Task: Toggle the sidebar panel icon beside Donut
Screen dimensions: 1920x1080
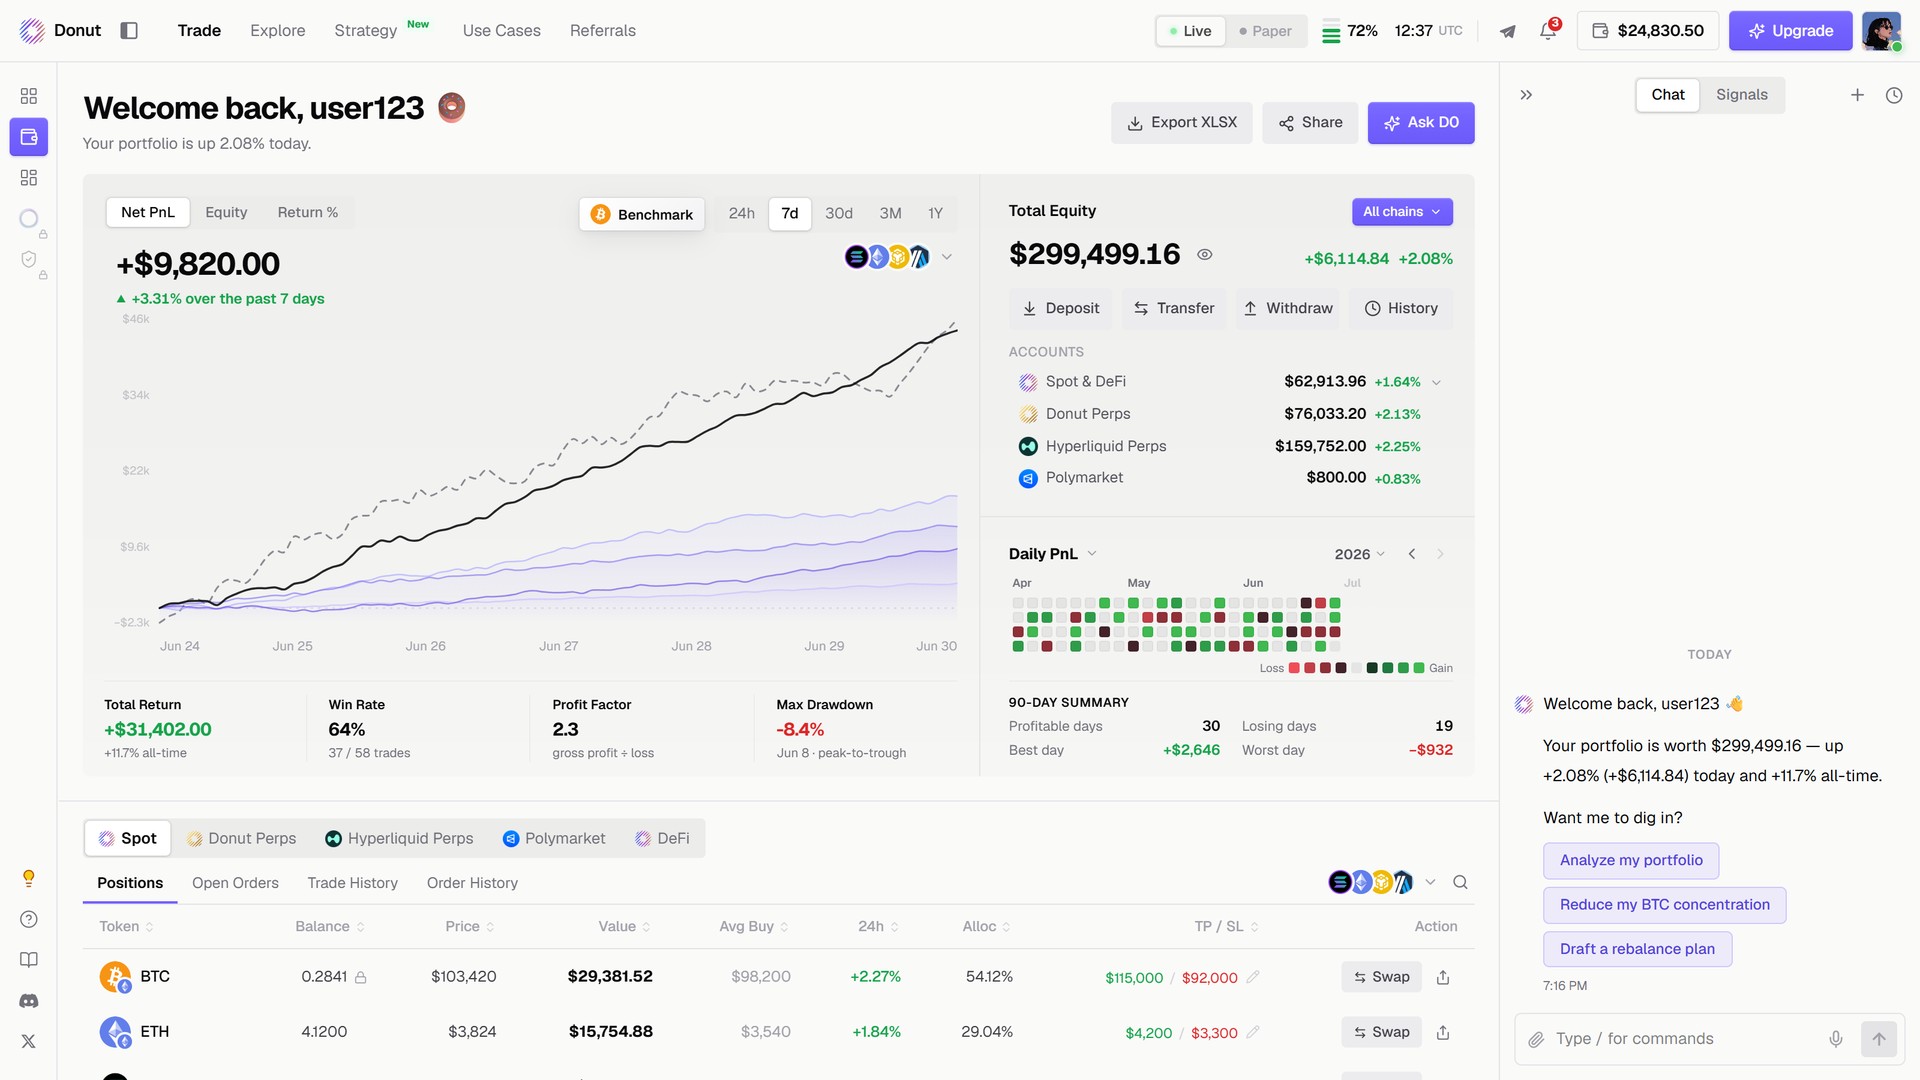Action: point(129,31)
